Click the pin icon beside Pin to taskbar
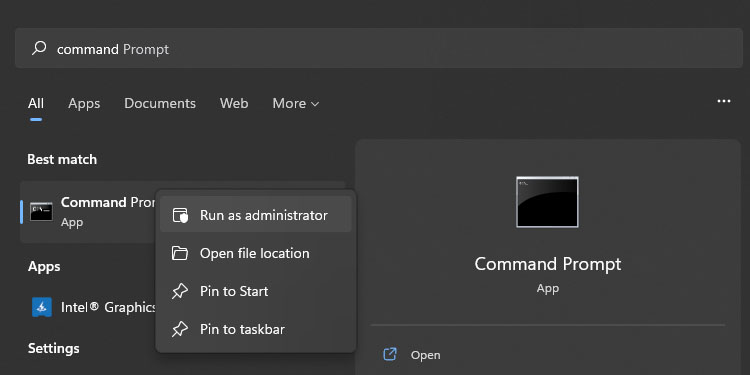 [x=180, y=329]
